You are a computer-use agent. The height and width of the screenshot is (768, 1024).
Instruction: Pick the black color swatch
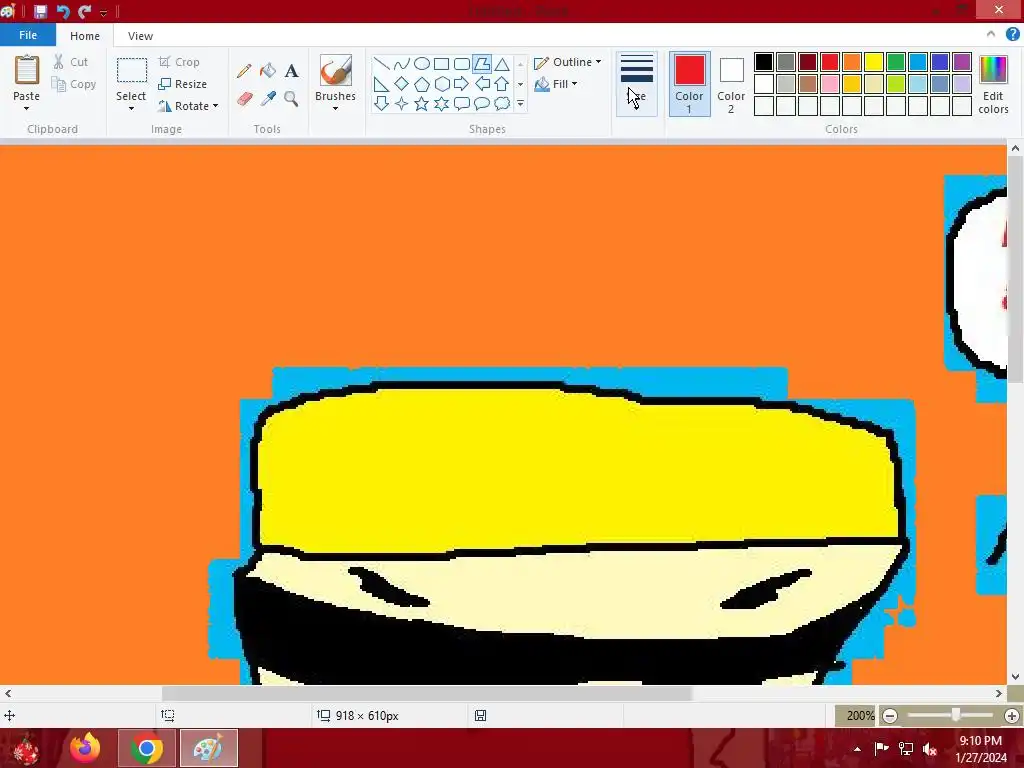pyautogui.click(x=763, y=62)
